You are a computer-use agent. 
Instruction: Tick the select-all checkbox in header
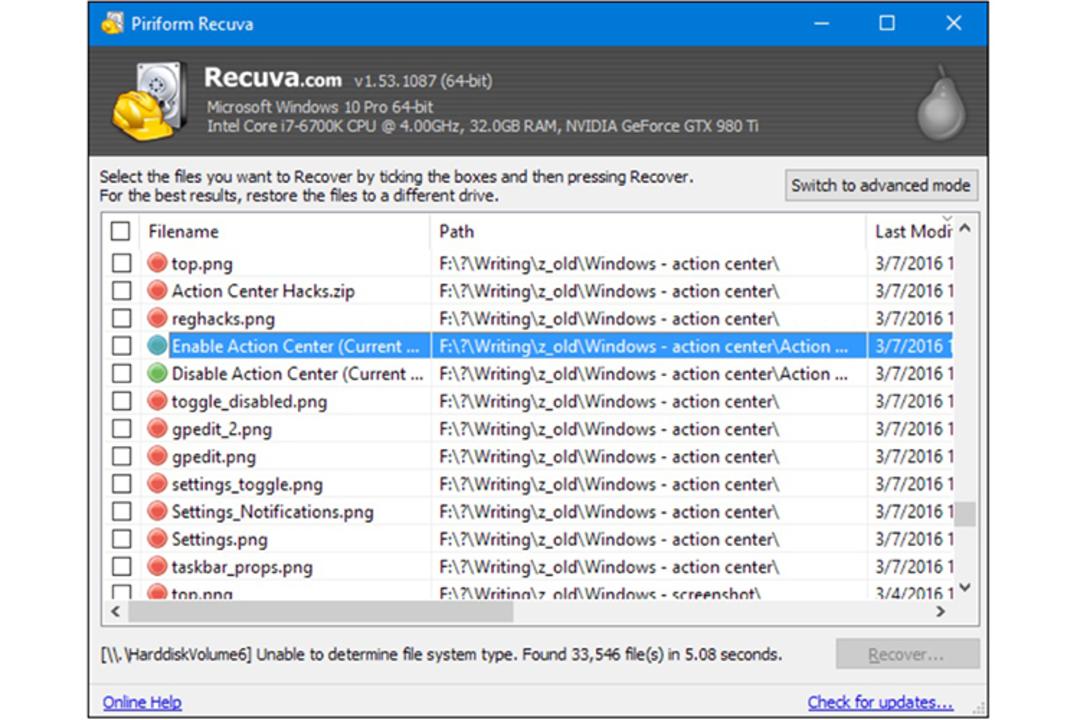click(x=121, y=231)
